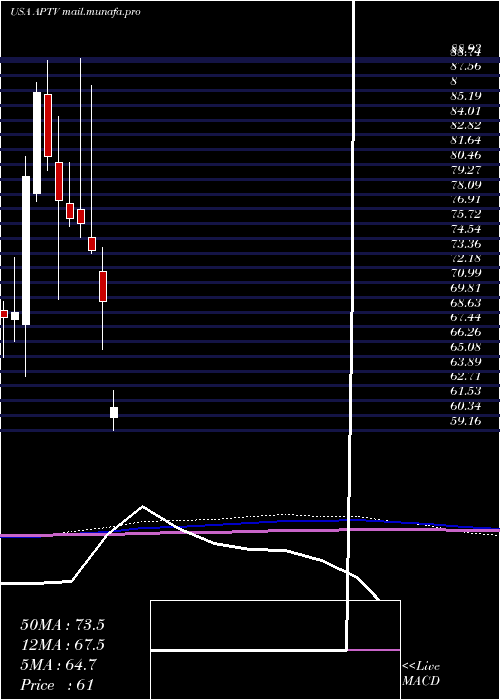Image resolution: width=500 pixels, height=700 pixels.
Task: Click the 60.34 price axis label
Action: pos(466,406)
